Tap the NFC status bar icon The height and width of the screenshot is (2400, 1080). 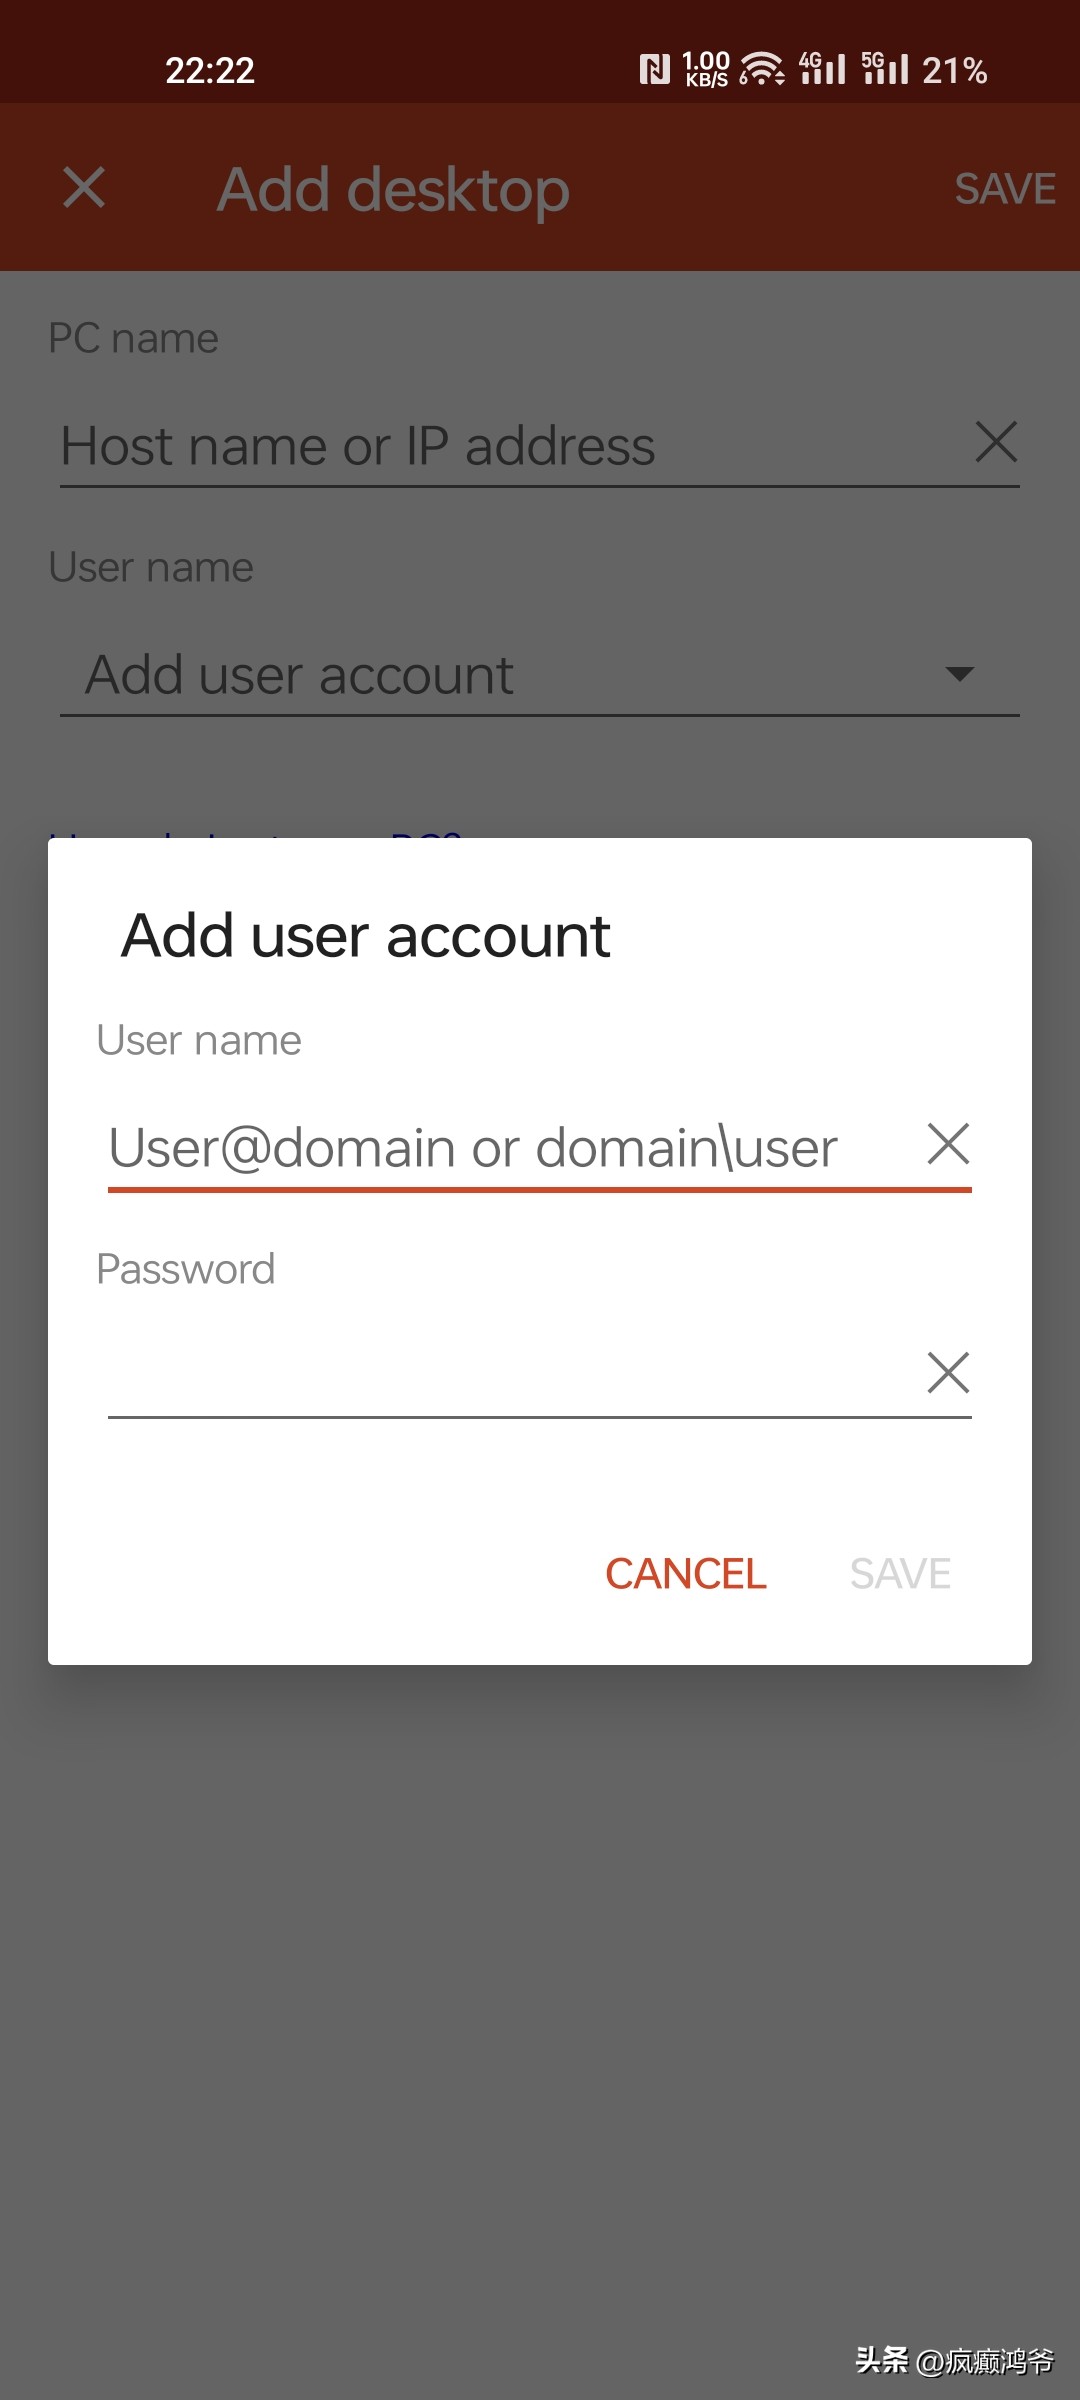(654, 69)
